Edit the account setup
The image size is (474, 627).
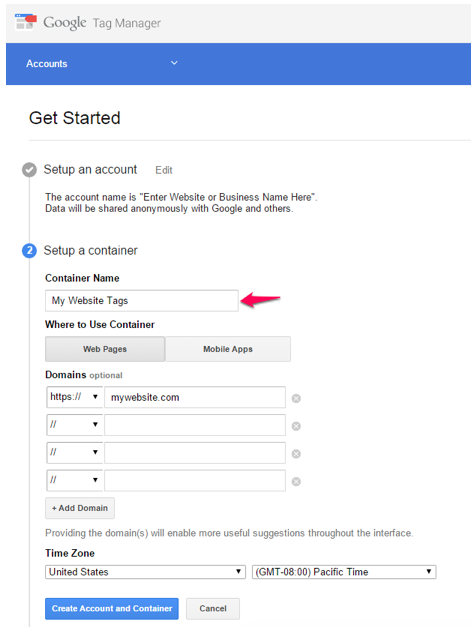point(164,170)
